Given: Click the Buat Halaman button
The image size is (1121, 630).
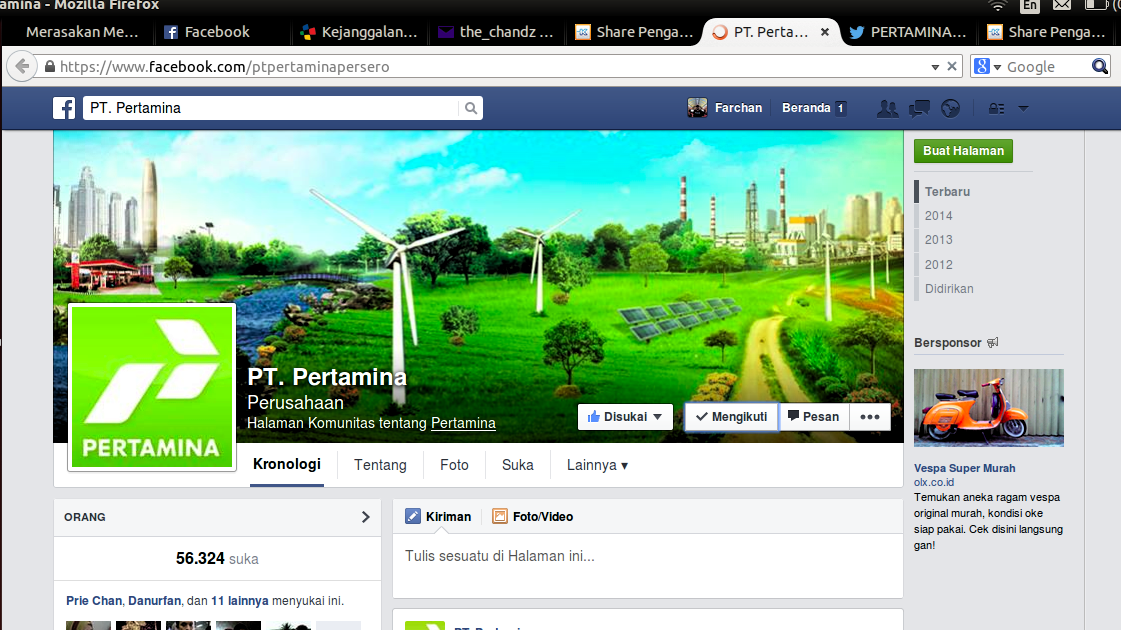Looking at the screenshot, I should tap(963, 151).
